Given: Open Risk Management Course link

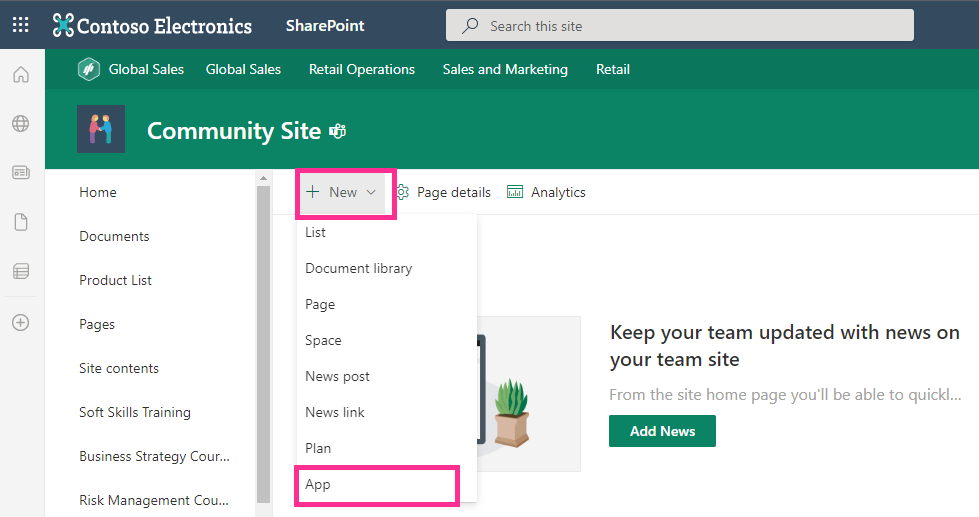Looking at the screenshot, I should [154, 500].
